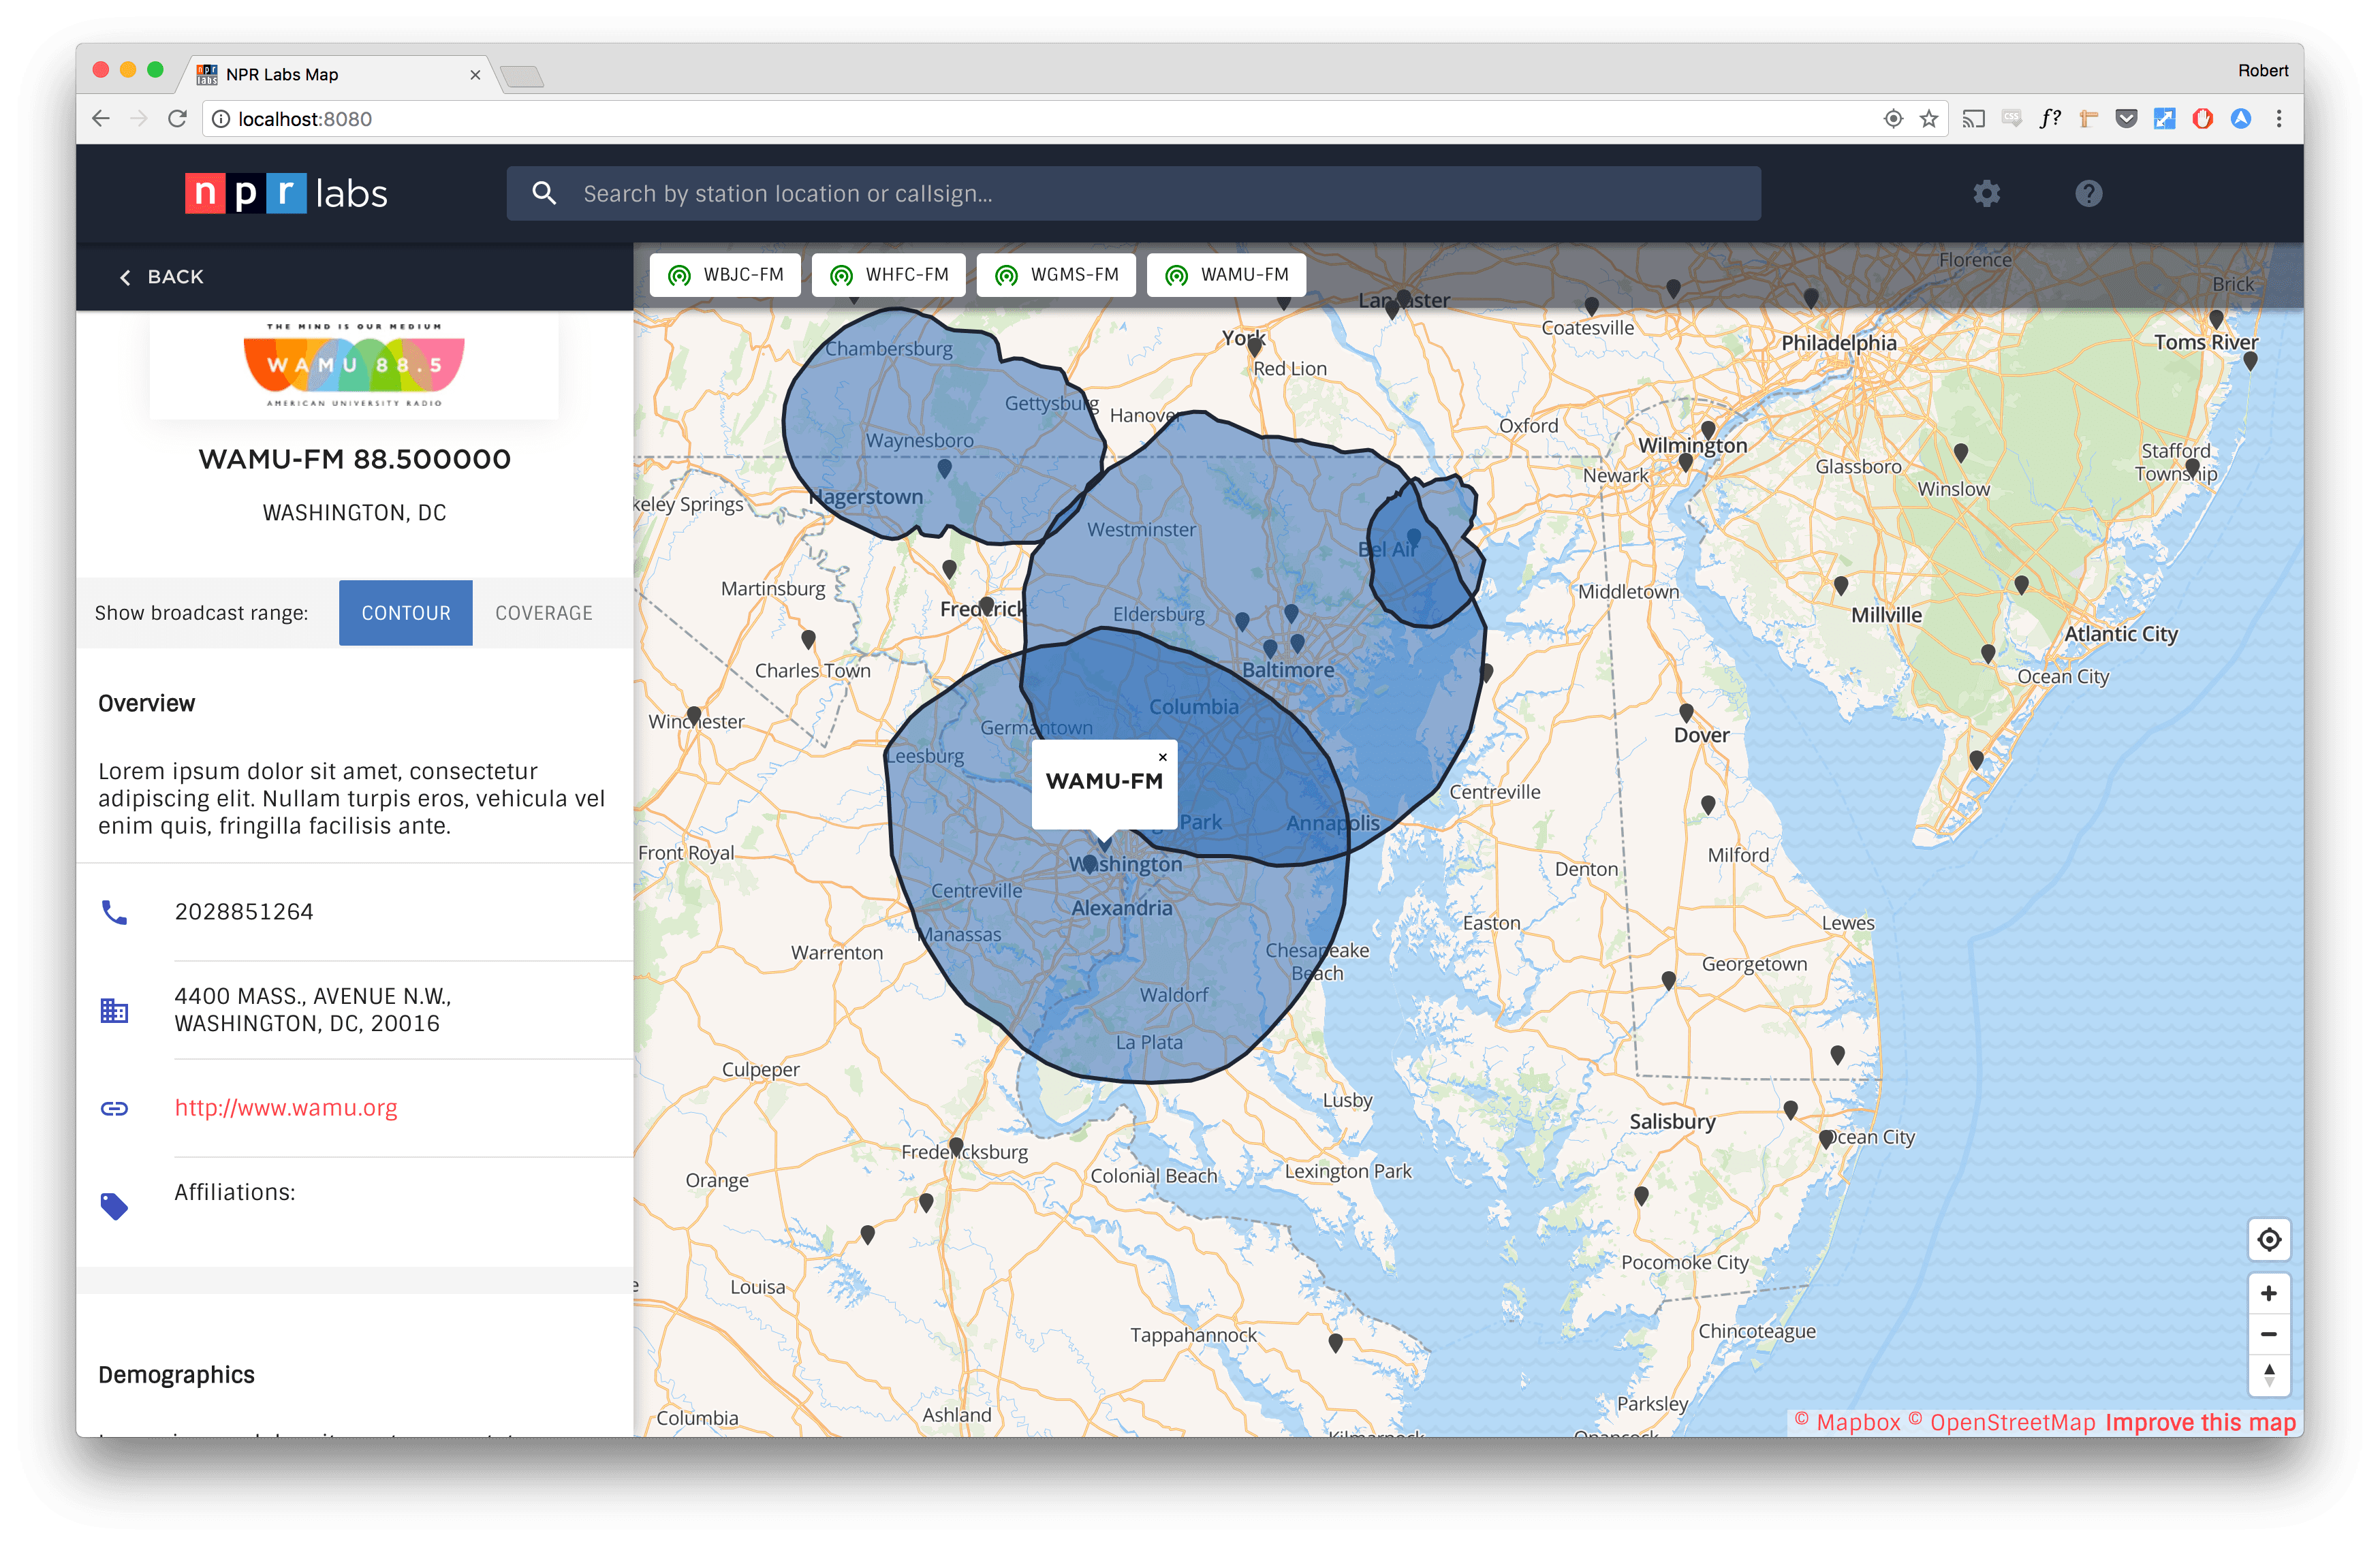Select the WHFC-FM station chip
The width and height of the screenshot is (2380, 1546).
click(x=889, y=275)
